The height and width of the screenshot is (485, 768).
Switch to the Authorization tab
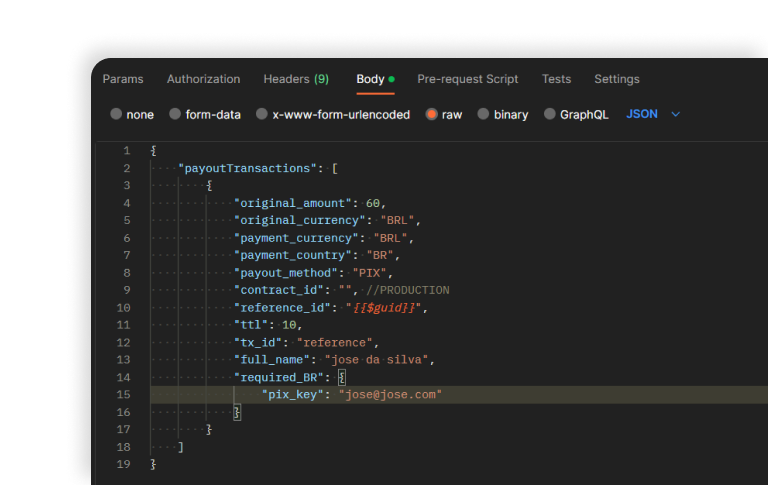coord(203,79)
